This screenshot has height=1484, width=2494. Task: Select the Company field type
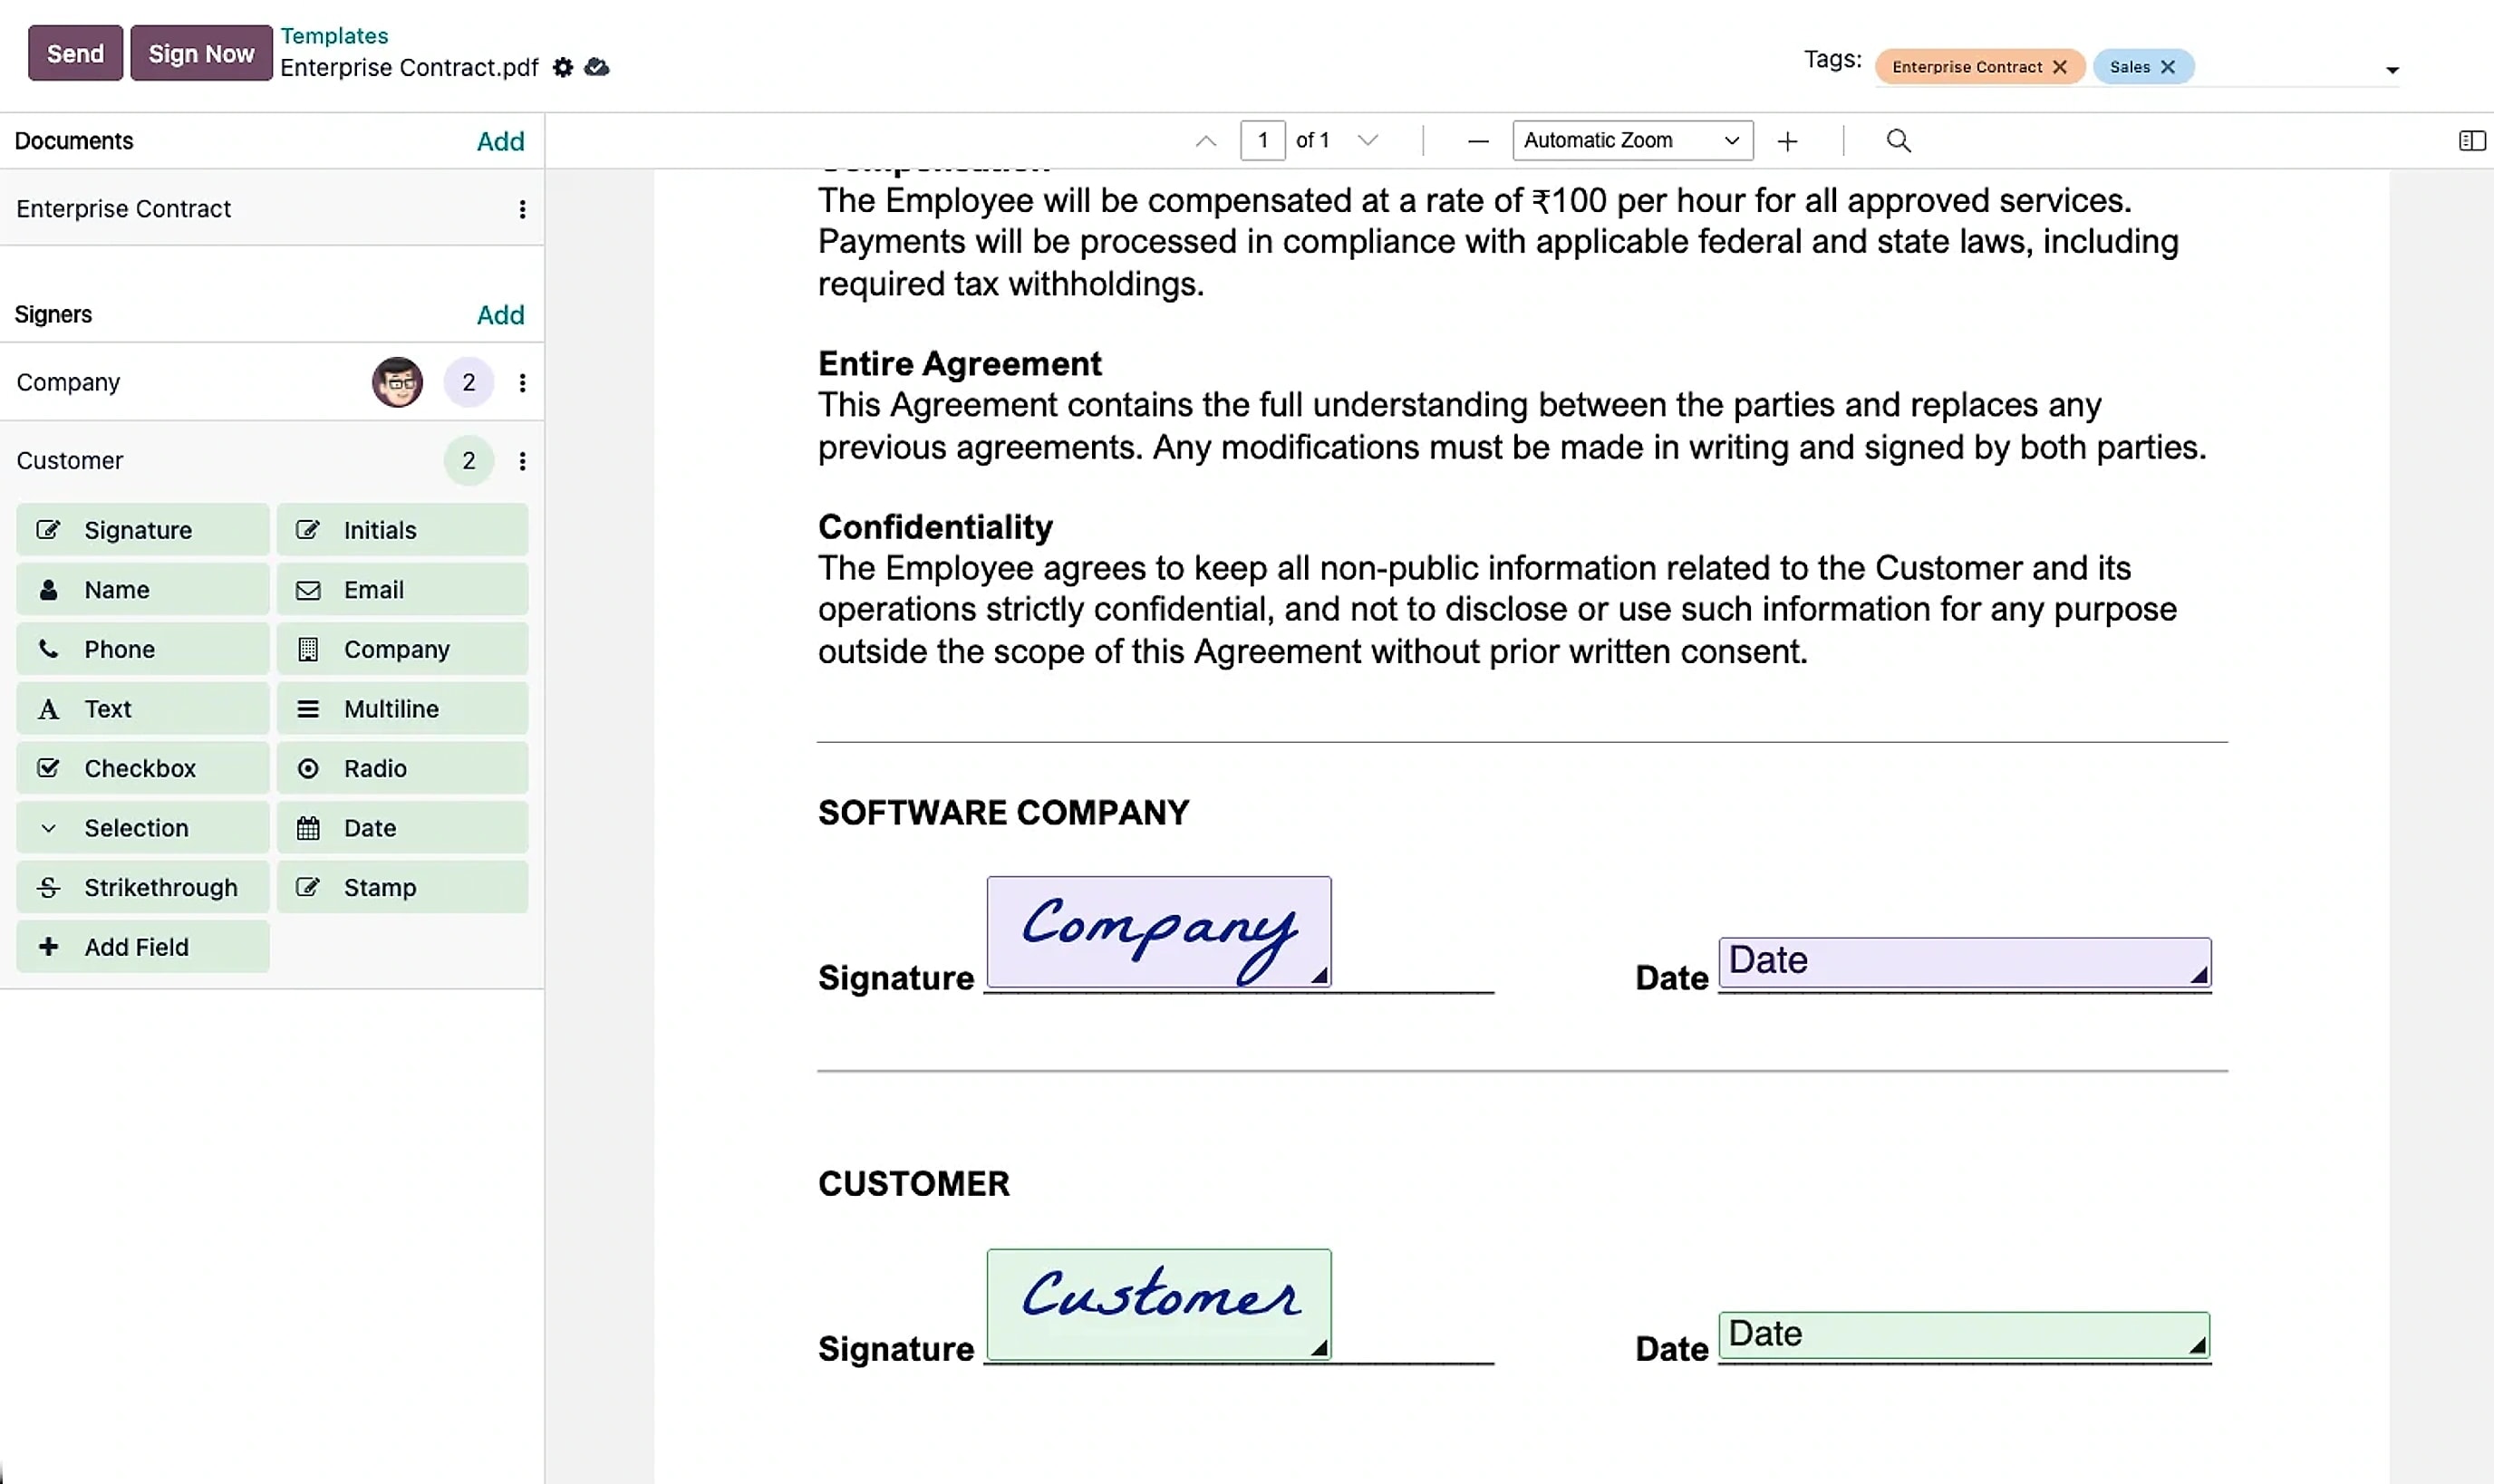[x=402, y=649]
